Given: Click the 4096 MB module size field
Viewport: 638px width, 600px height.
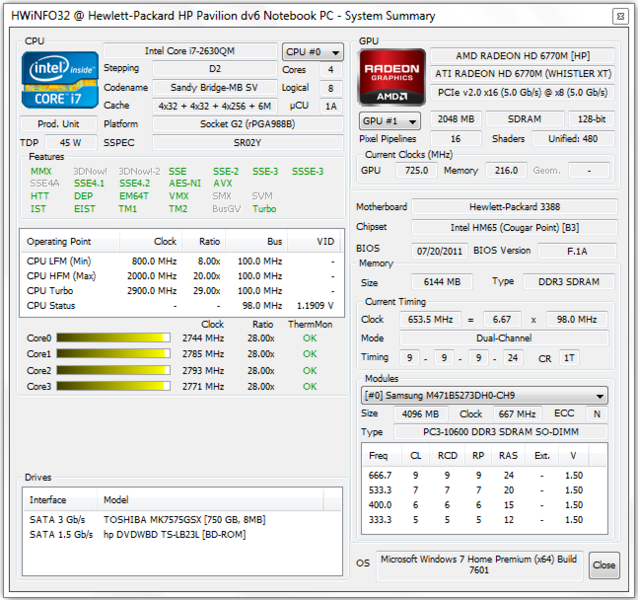Looking at the screenshot, I should (x=420, y=414).
